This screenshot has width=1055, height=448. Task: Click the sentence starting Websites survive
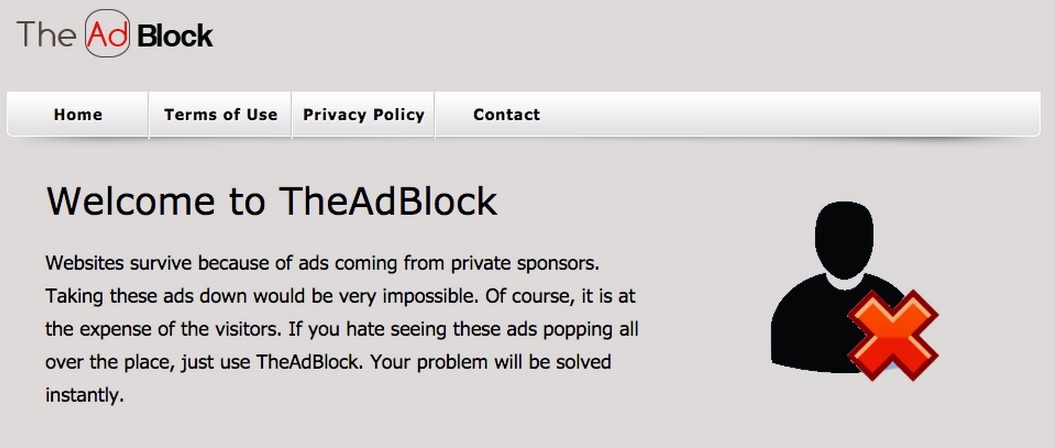(322, 263)
